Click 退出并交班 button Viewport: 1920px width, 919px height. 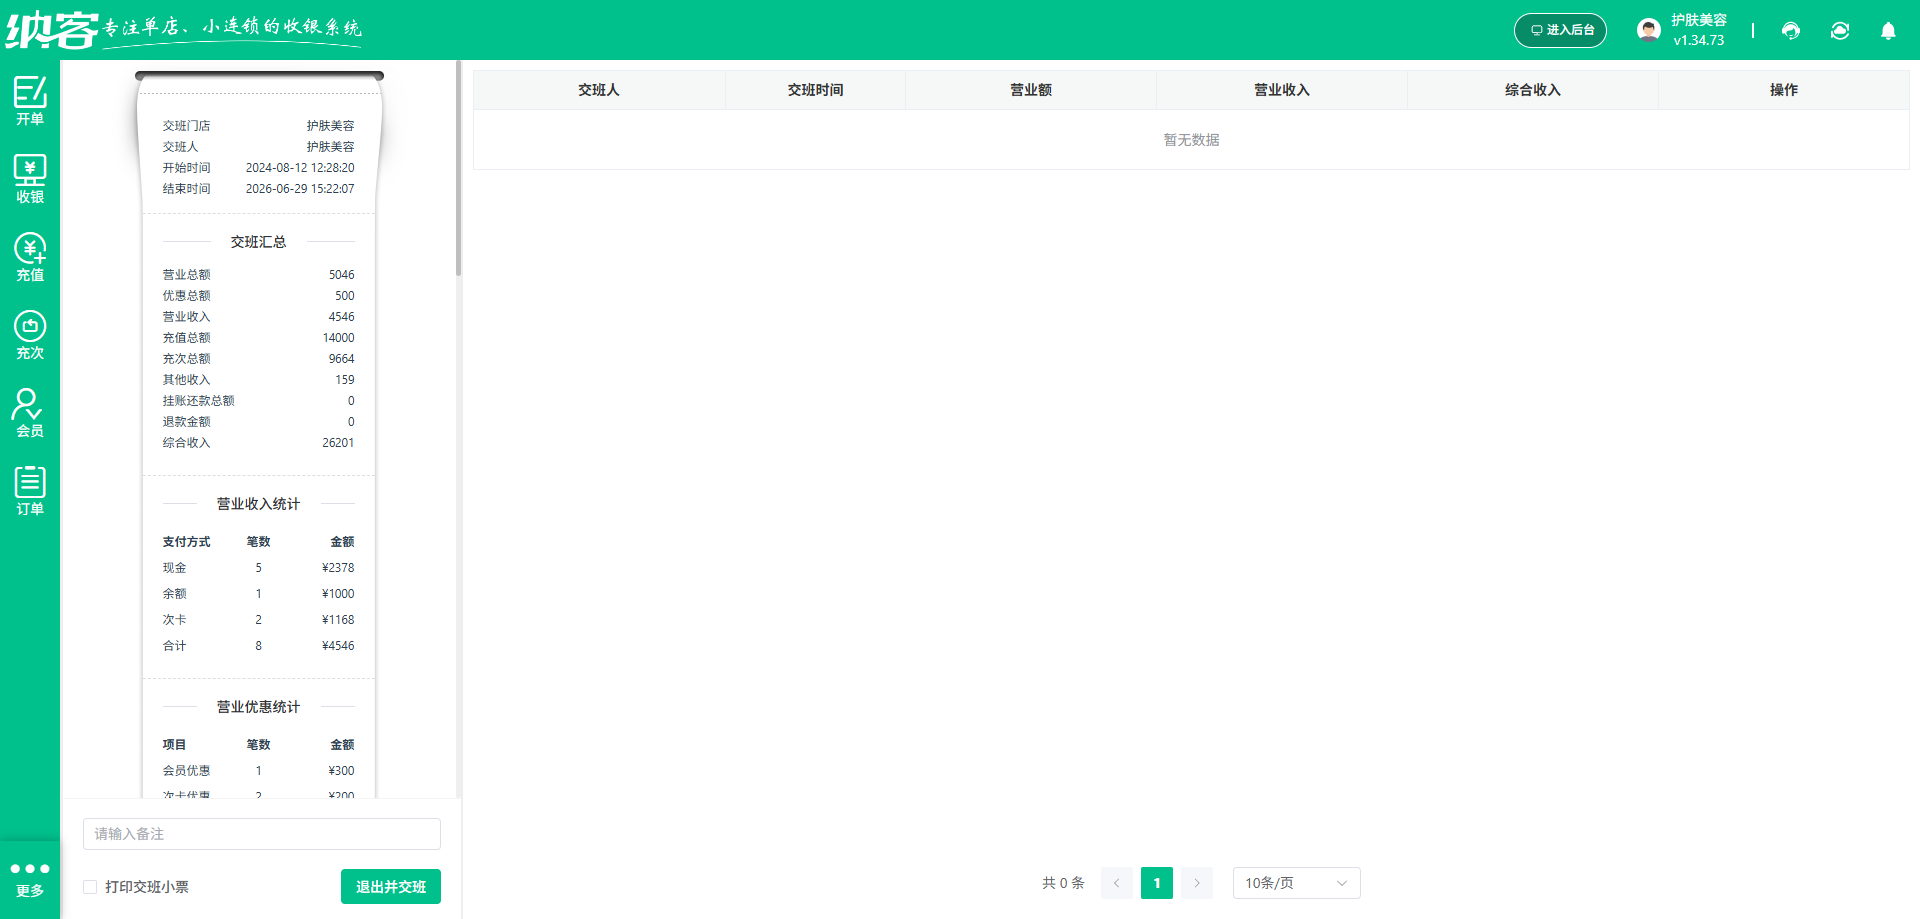point(391,887)
